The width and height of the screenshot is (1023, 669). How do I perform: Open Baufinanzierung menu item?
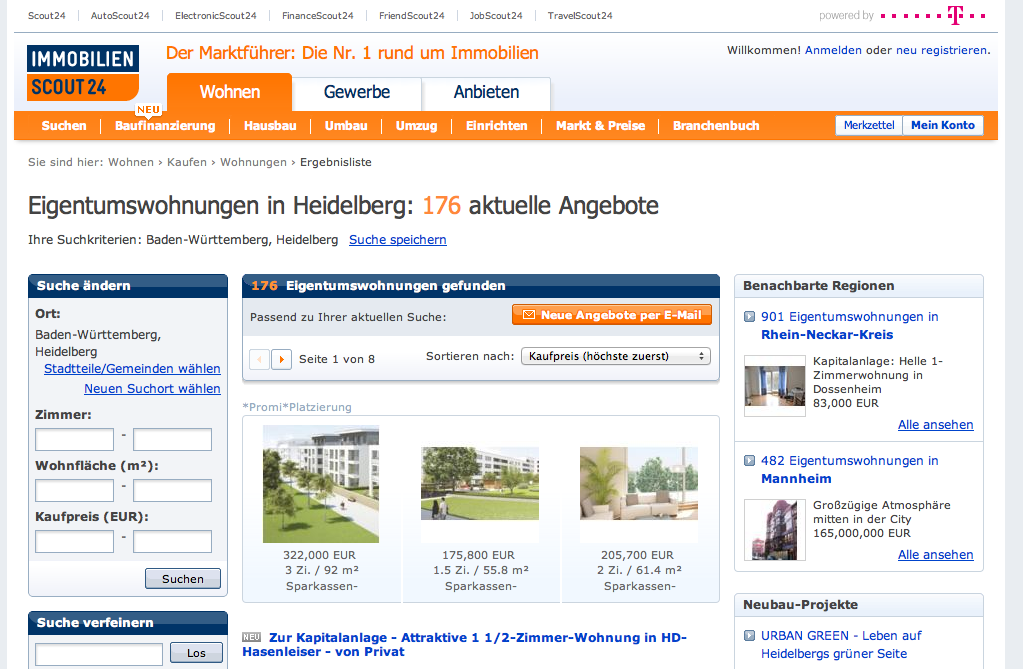(x=165, y=126)
